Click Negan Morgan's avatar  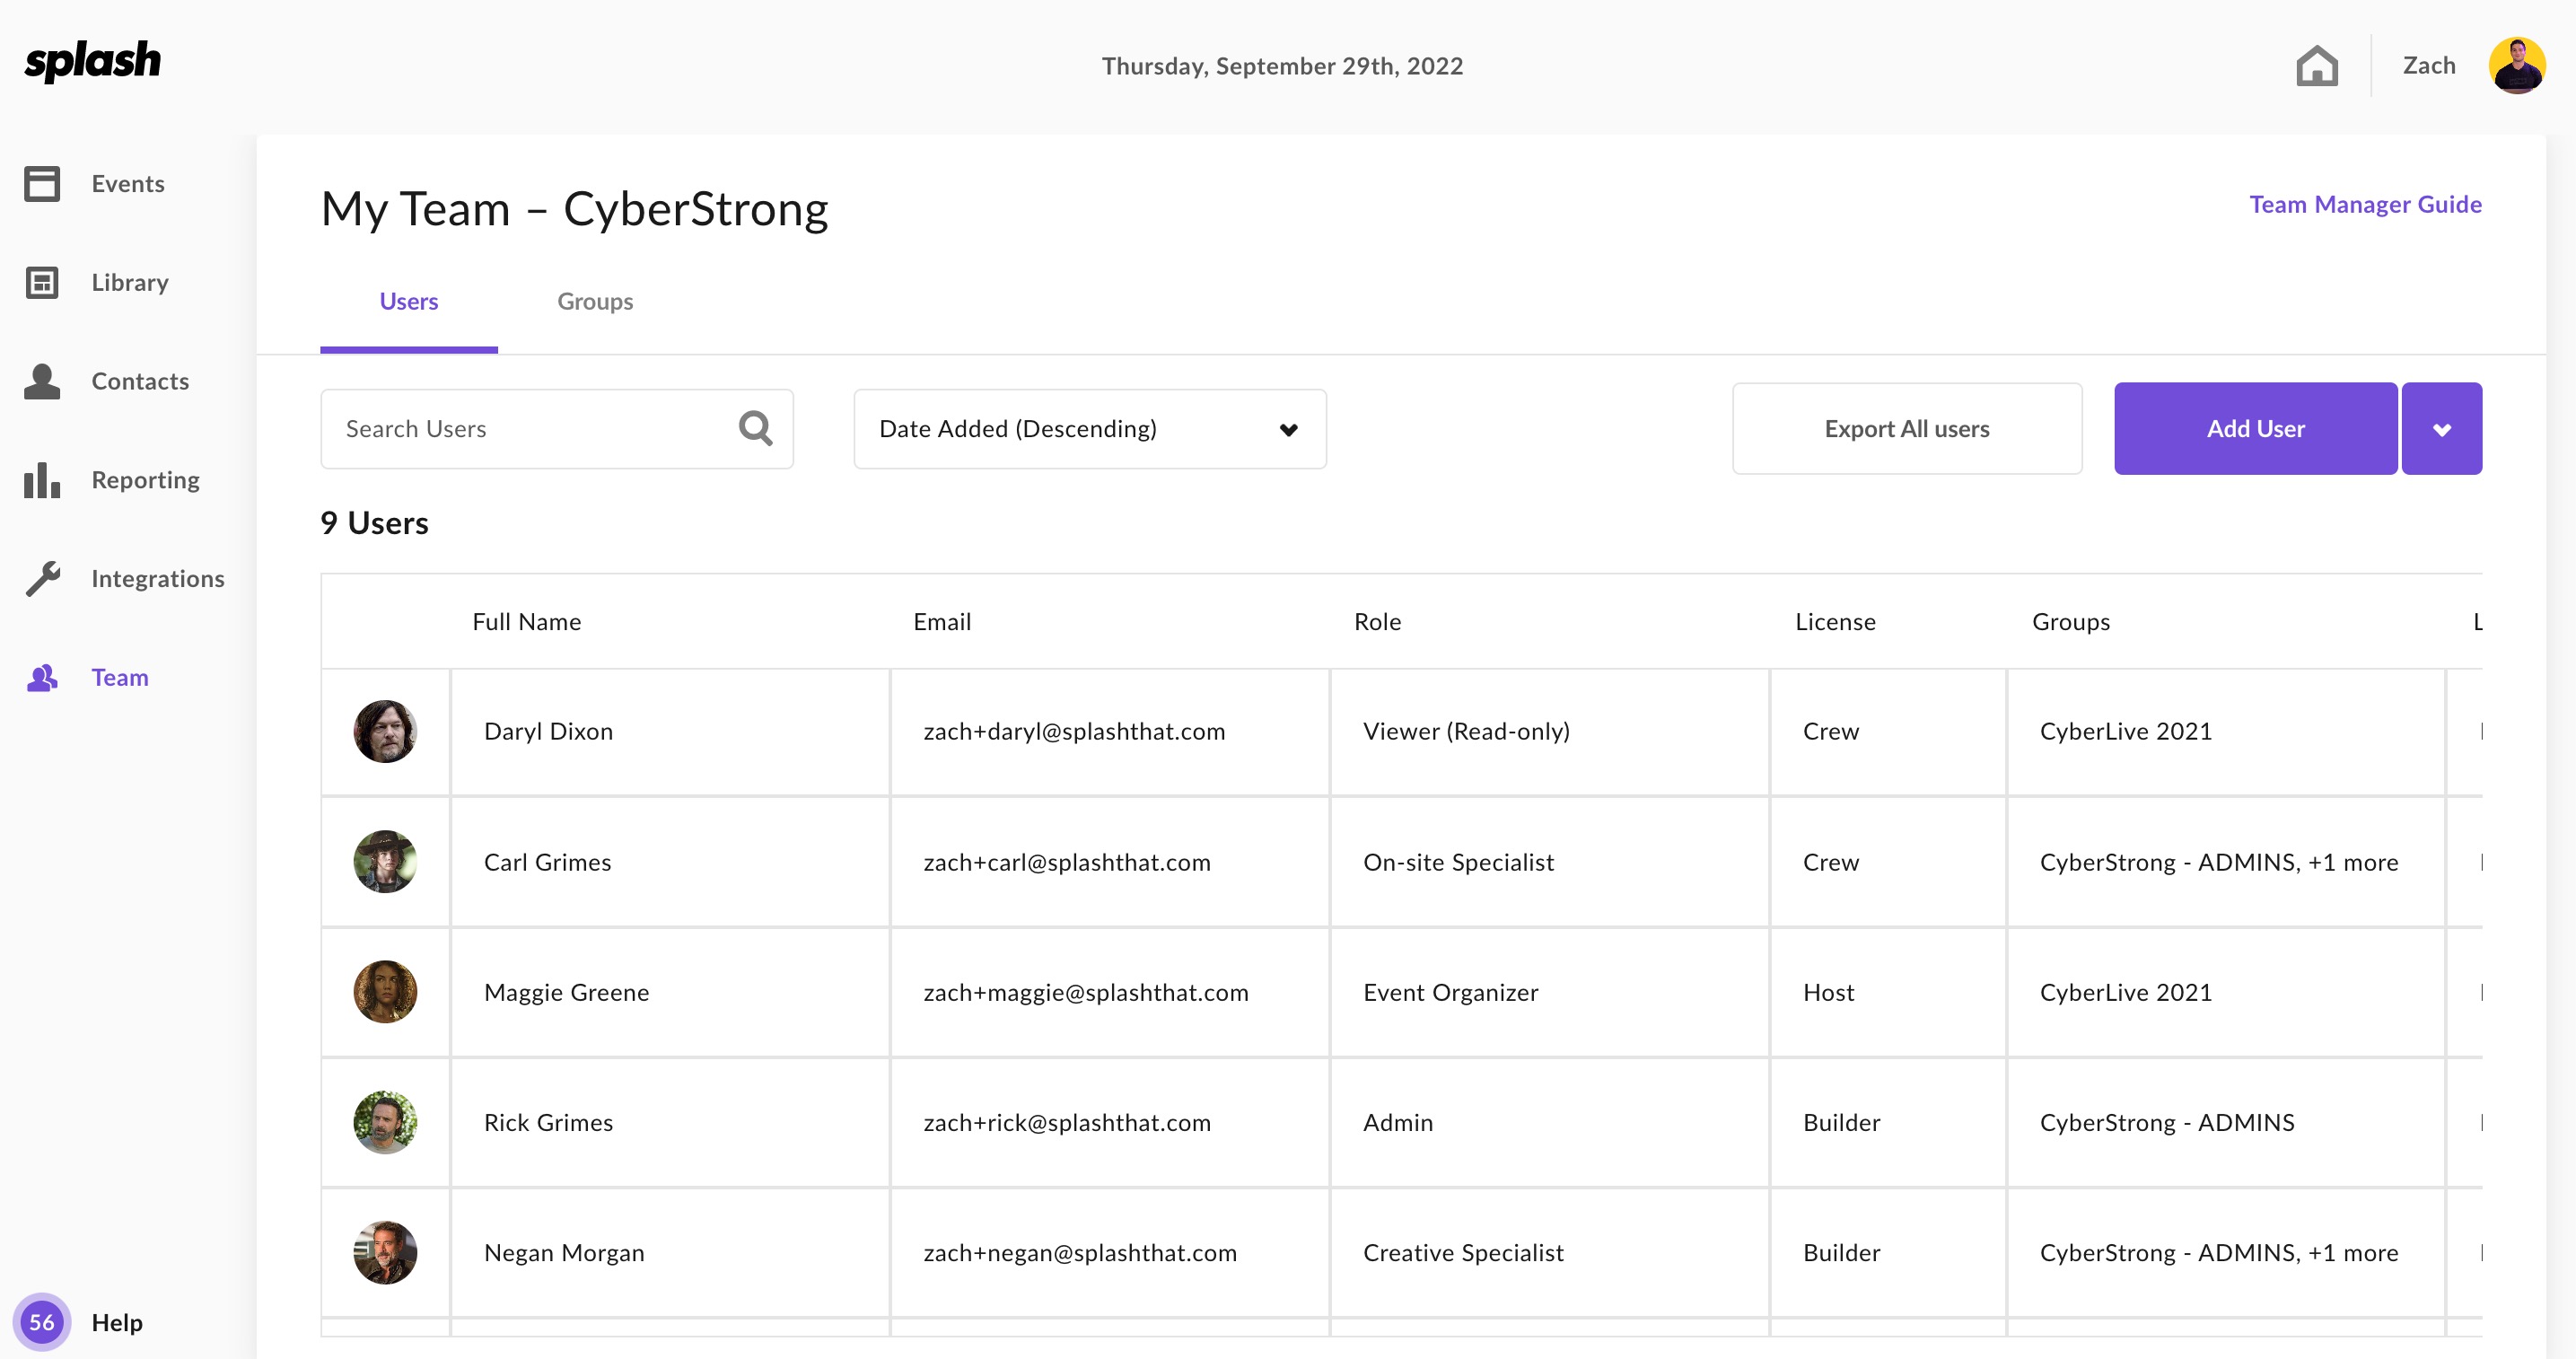385,1252
